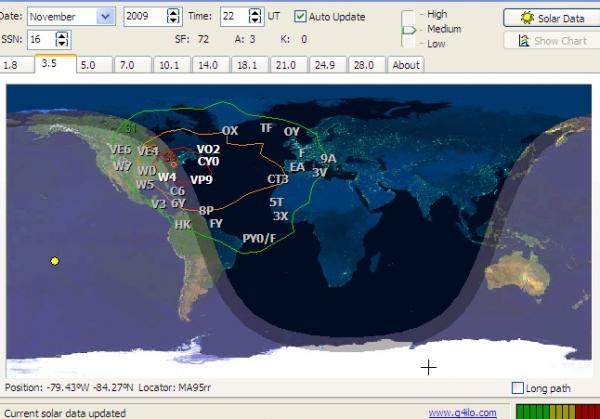The image size is (600, 419).
Task: Click the SSN value spinner arrows
Action: pyautogui.click(x=62, y=39)
